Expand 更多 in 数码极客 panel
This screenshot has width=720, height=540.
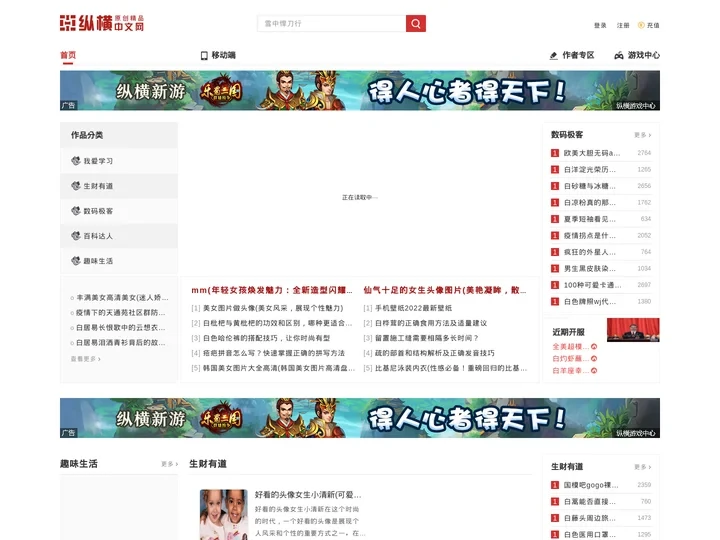pos(642,135)
